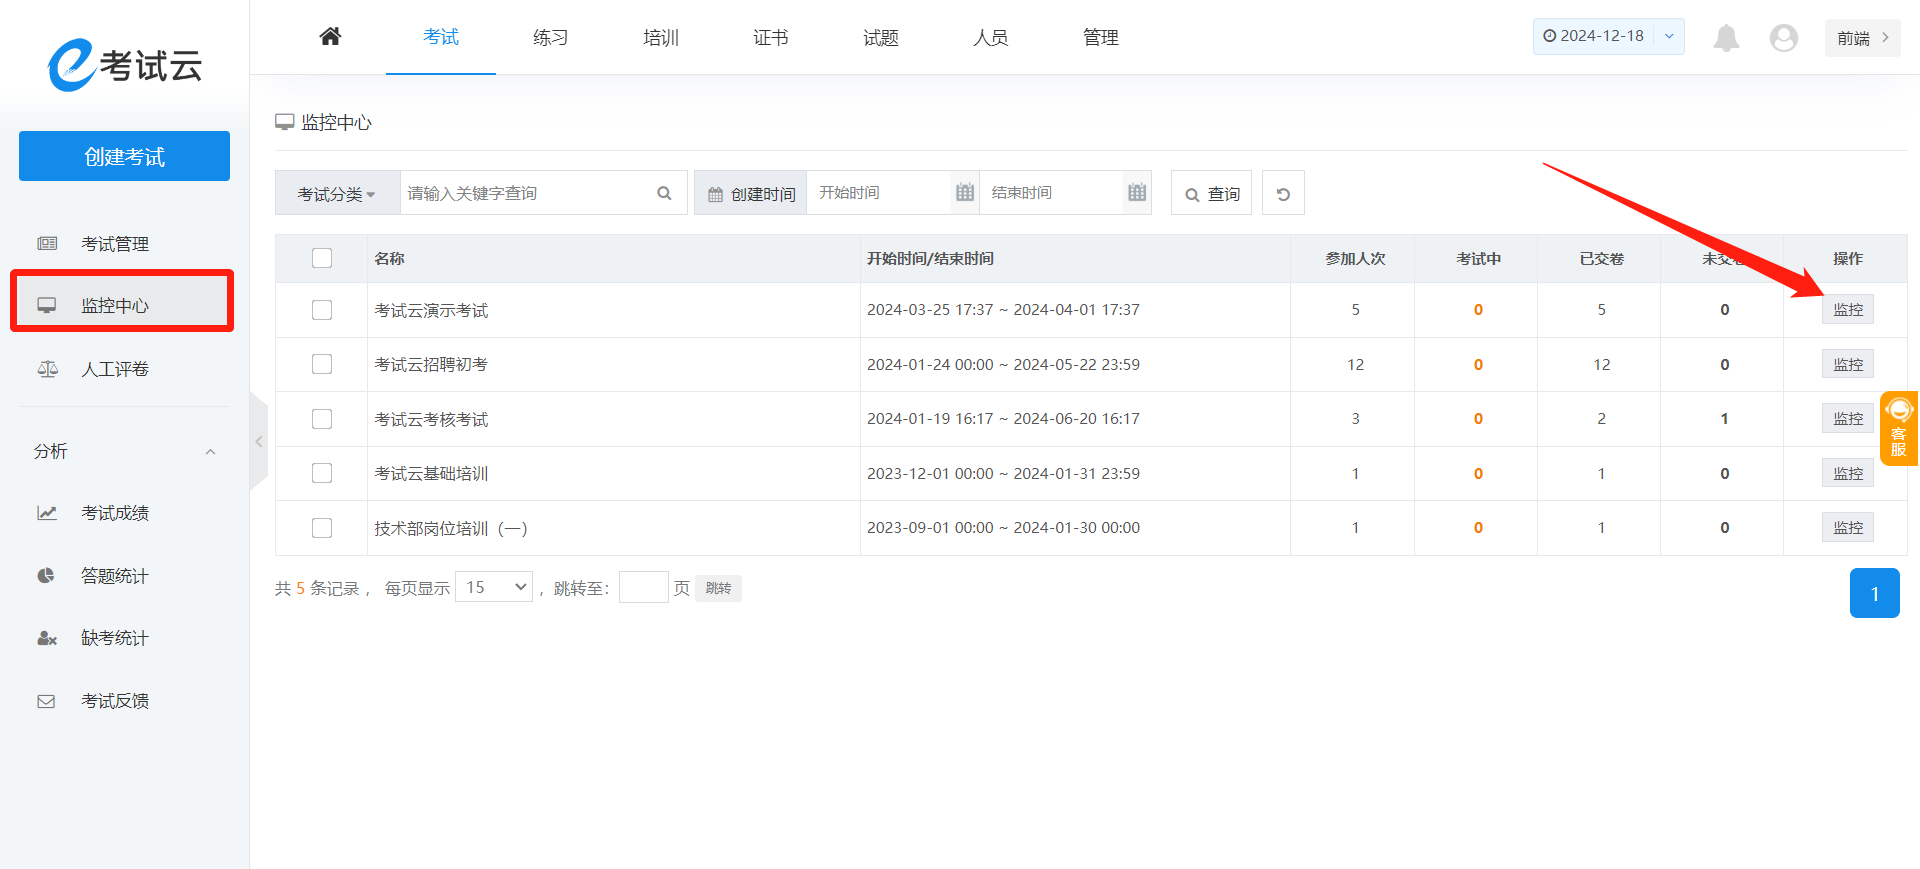
Task: Open the orange 客服 support widget
Action: [x=1898, y=428]
